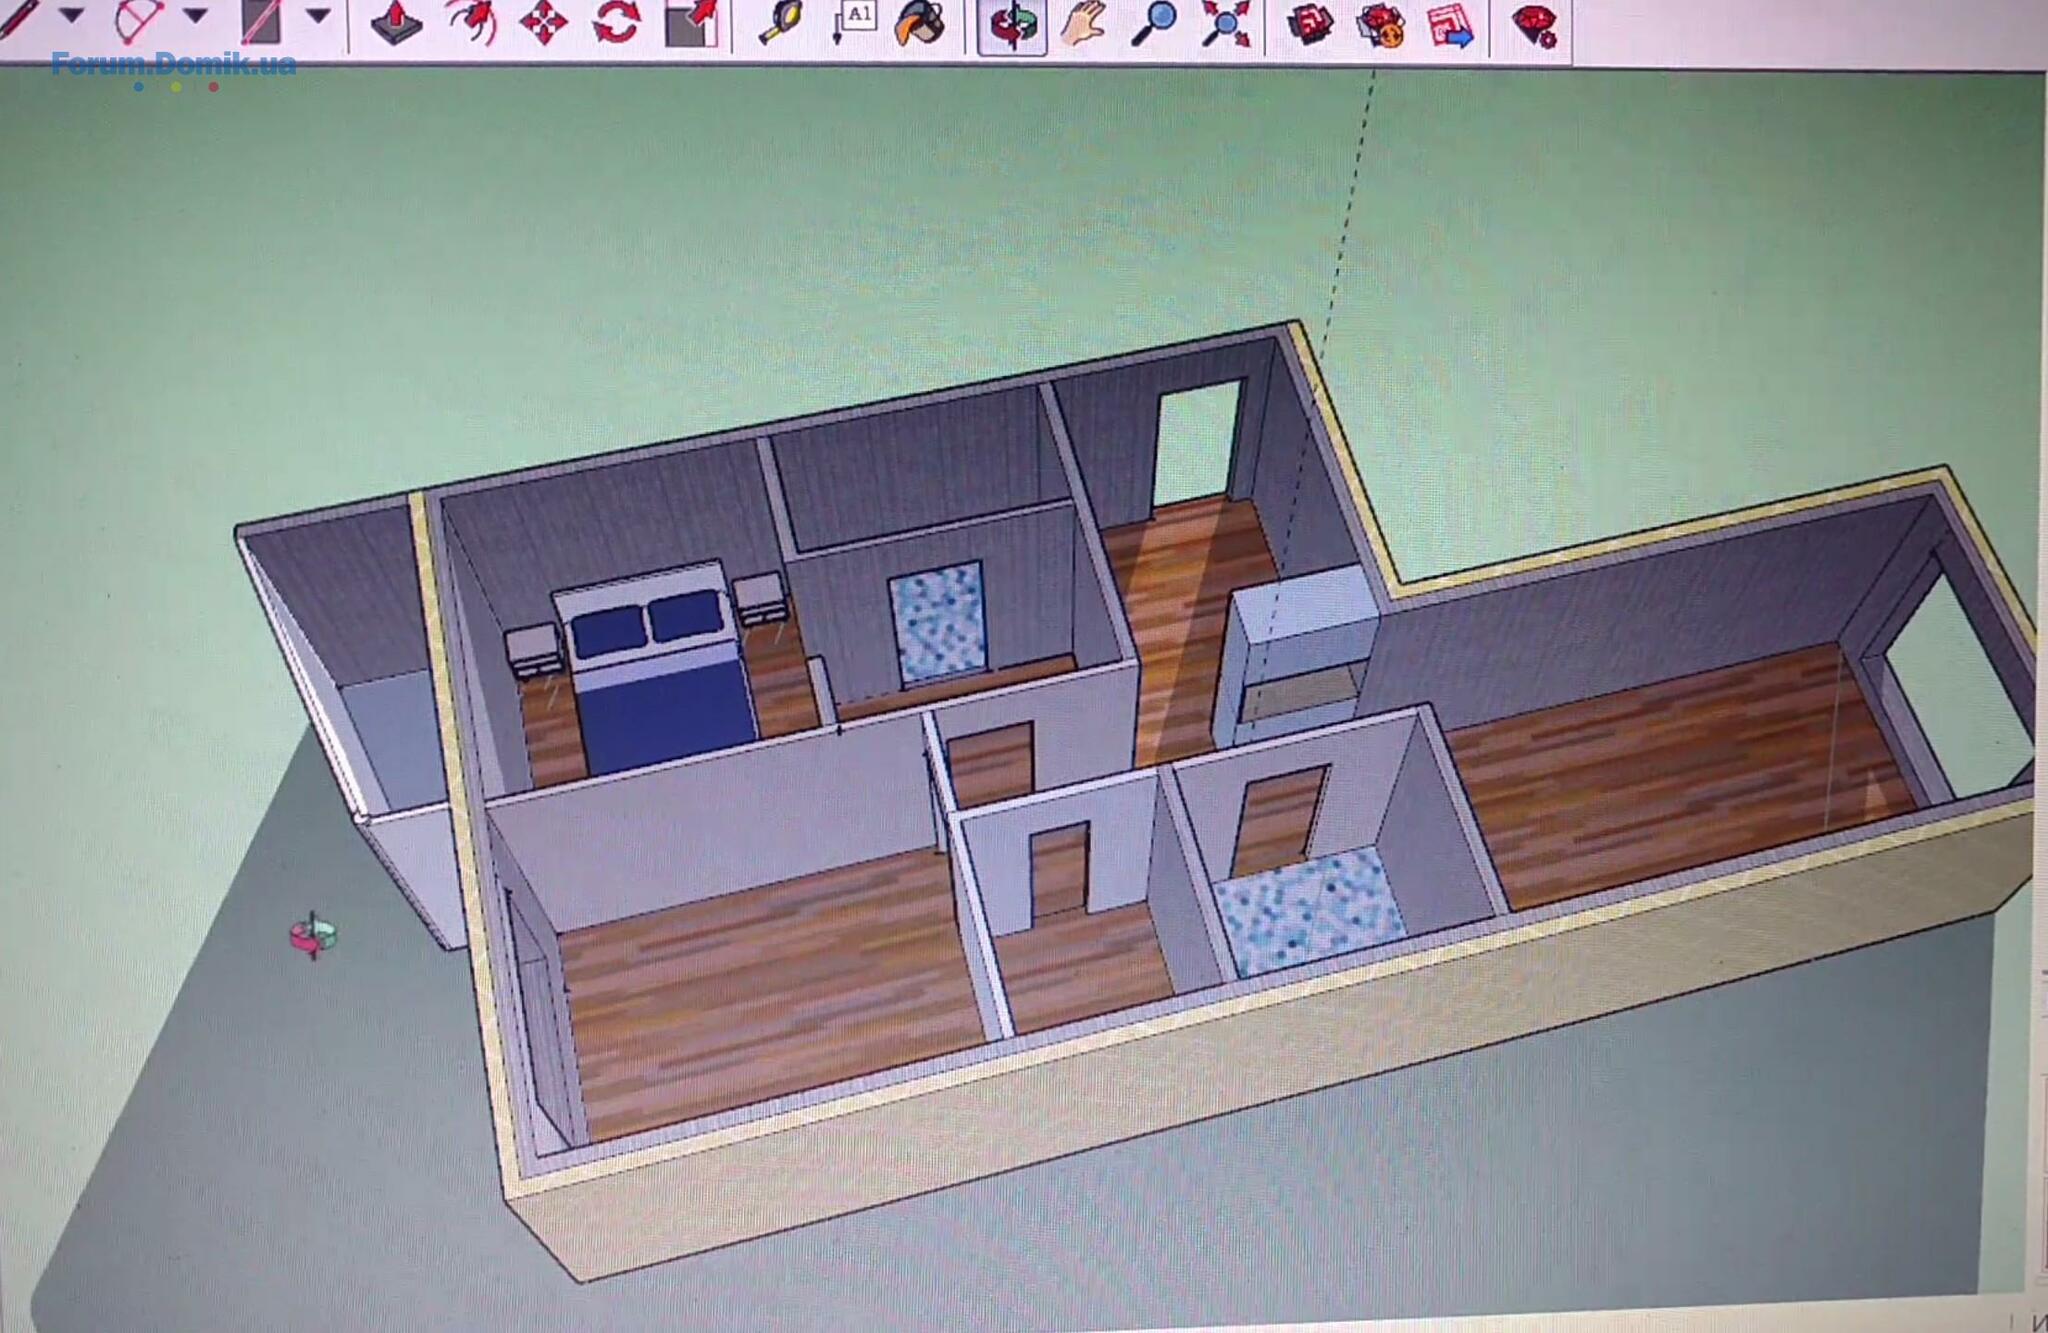Click the blue tiled bathroom floor
The image size is (2048, 1333).
(x=1310, y=912)
